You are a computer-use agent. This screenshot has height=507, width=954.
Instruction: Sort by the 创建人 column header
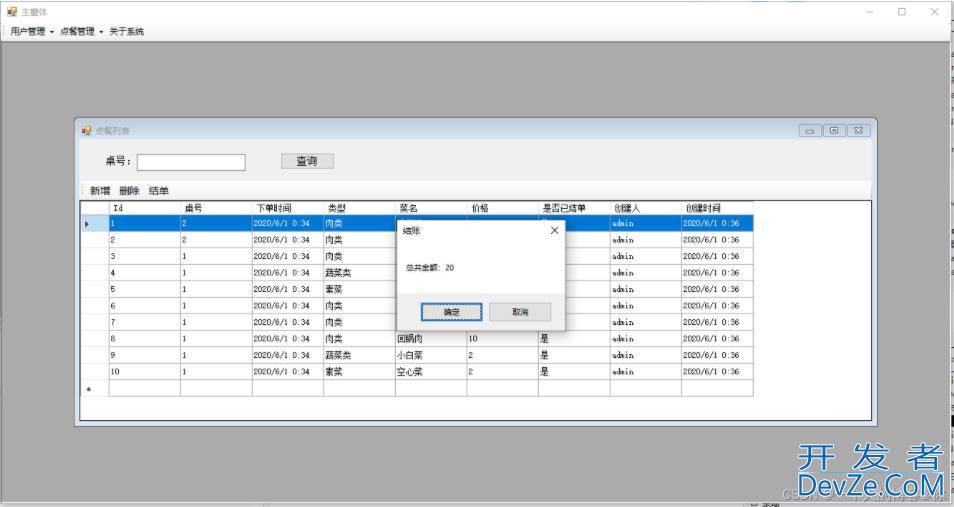pos(646,208)
